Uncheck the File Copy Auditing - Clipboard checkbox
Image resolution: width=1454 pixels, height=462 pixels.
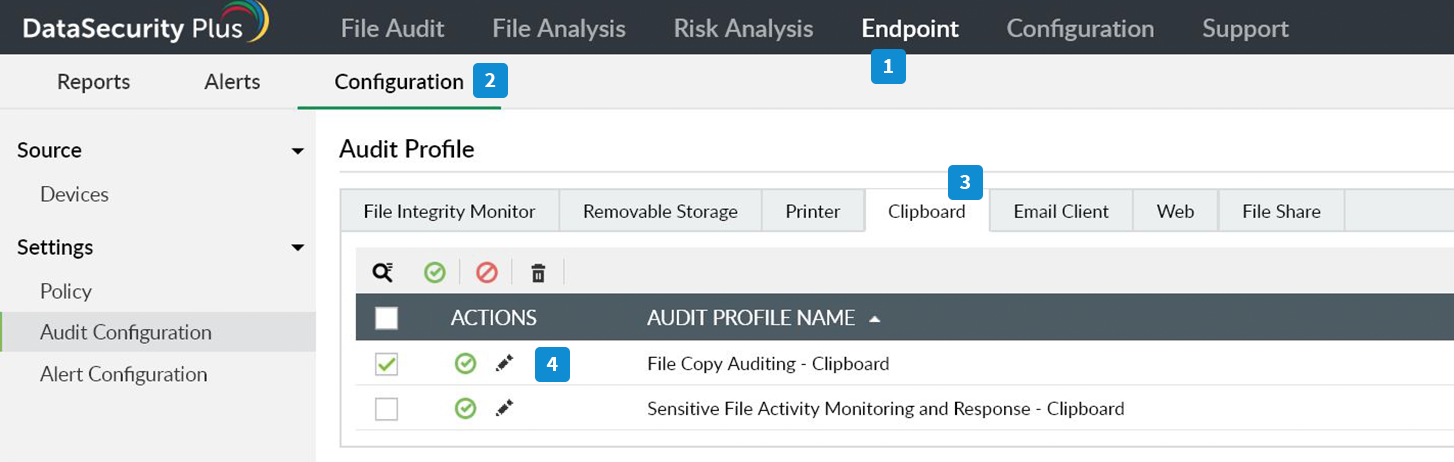coord(386,364)
